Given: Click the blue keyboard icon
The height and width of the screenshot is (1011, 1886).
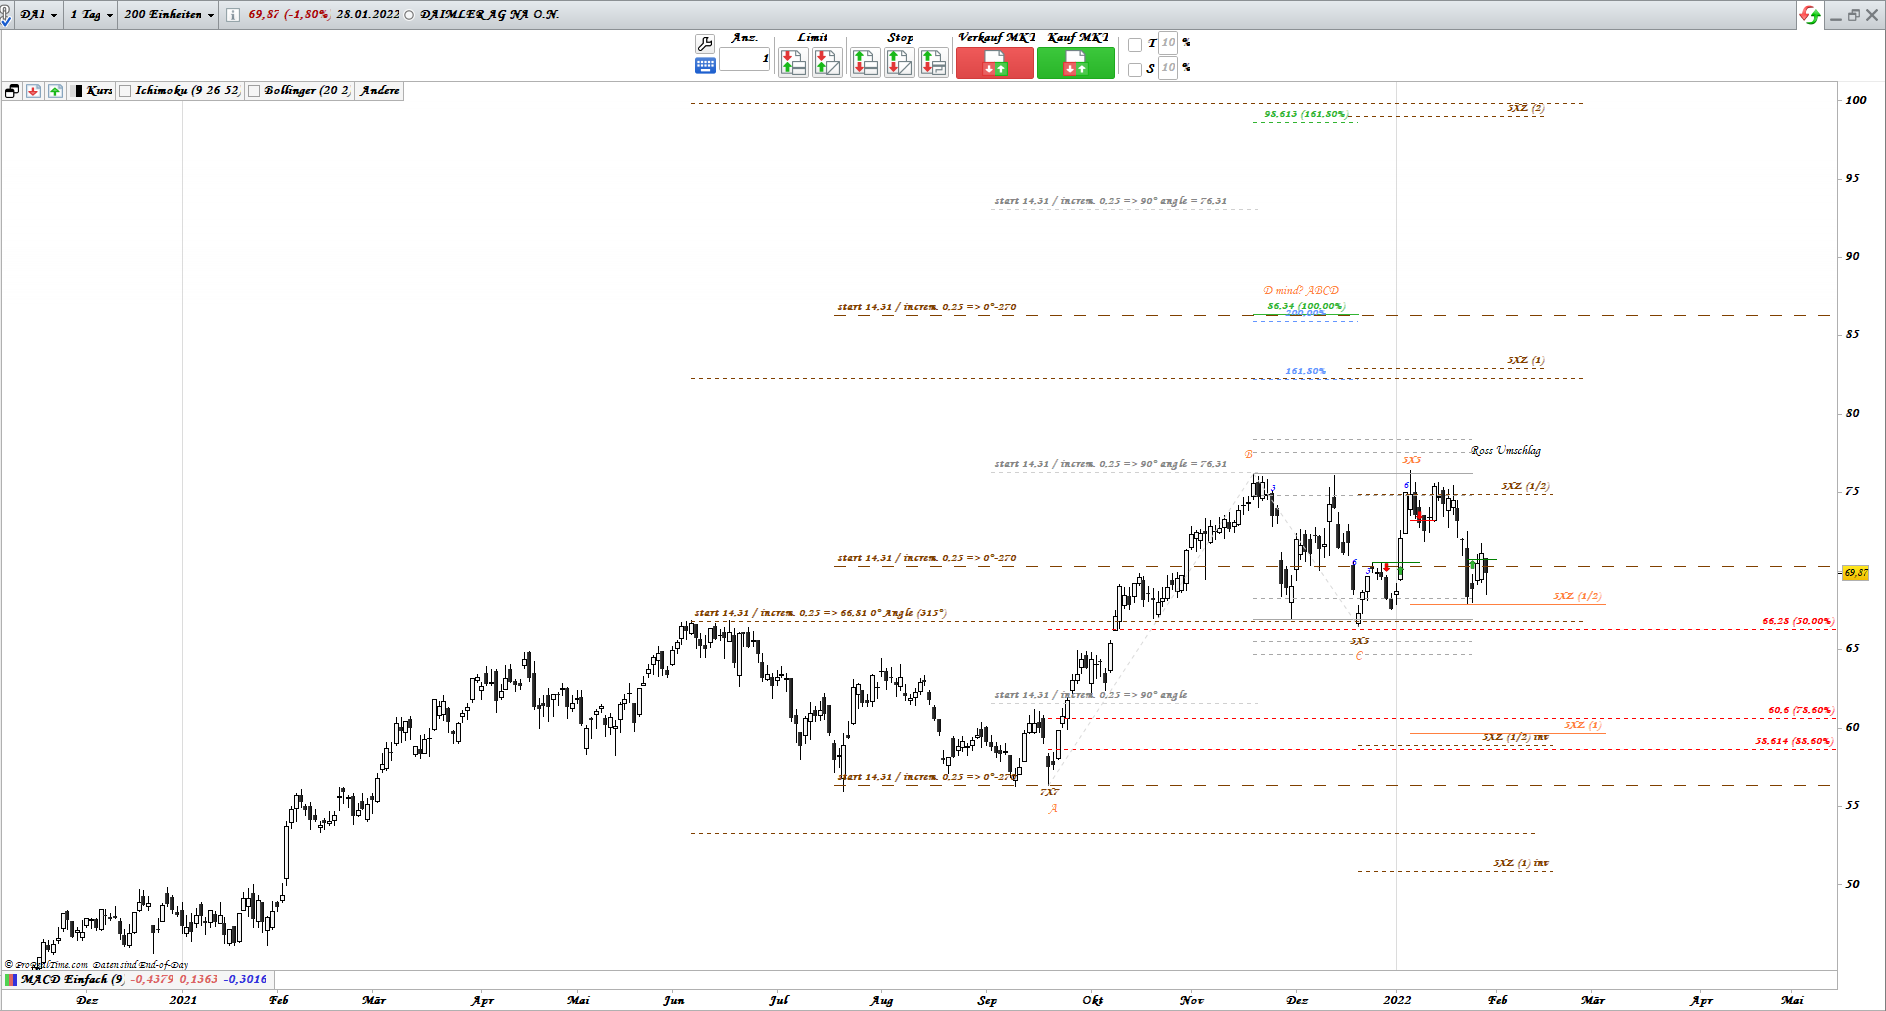Looking at the screenshot, I should pyautogui.click(x=704, y=66).
